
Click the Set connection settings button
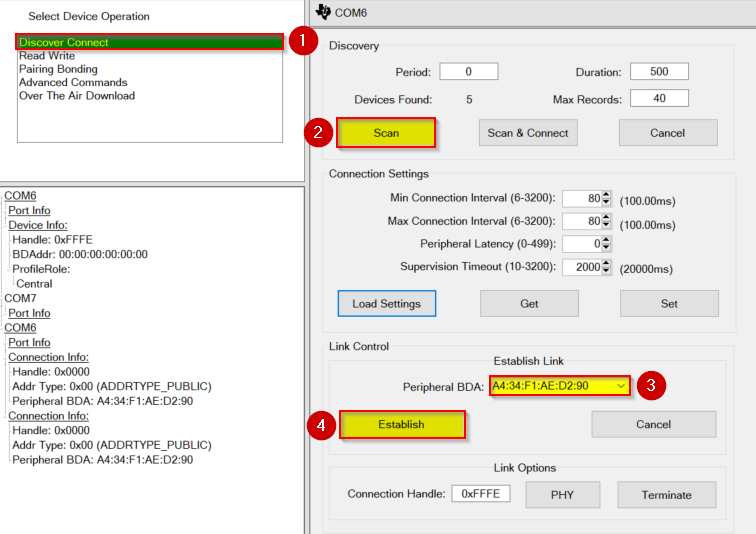(669, 304)
